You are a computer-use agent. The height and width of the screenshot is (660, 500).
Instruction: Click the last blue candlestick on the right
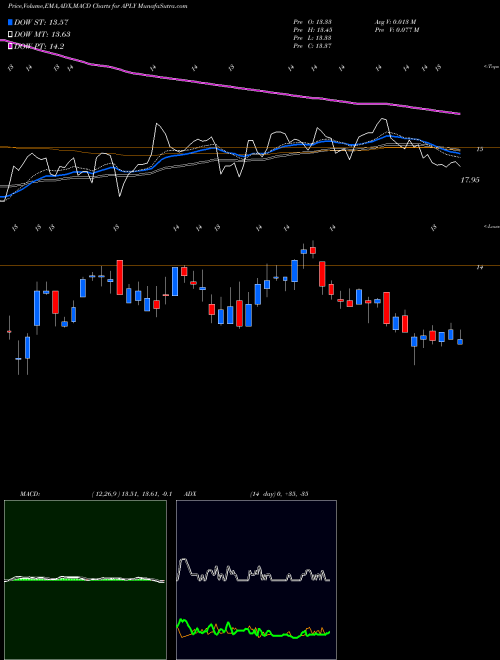(460, 342)
